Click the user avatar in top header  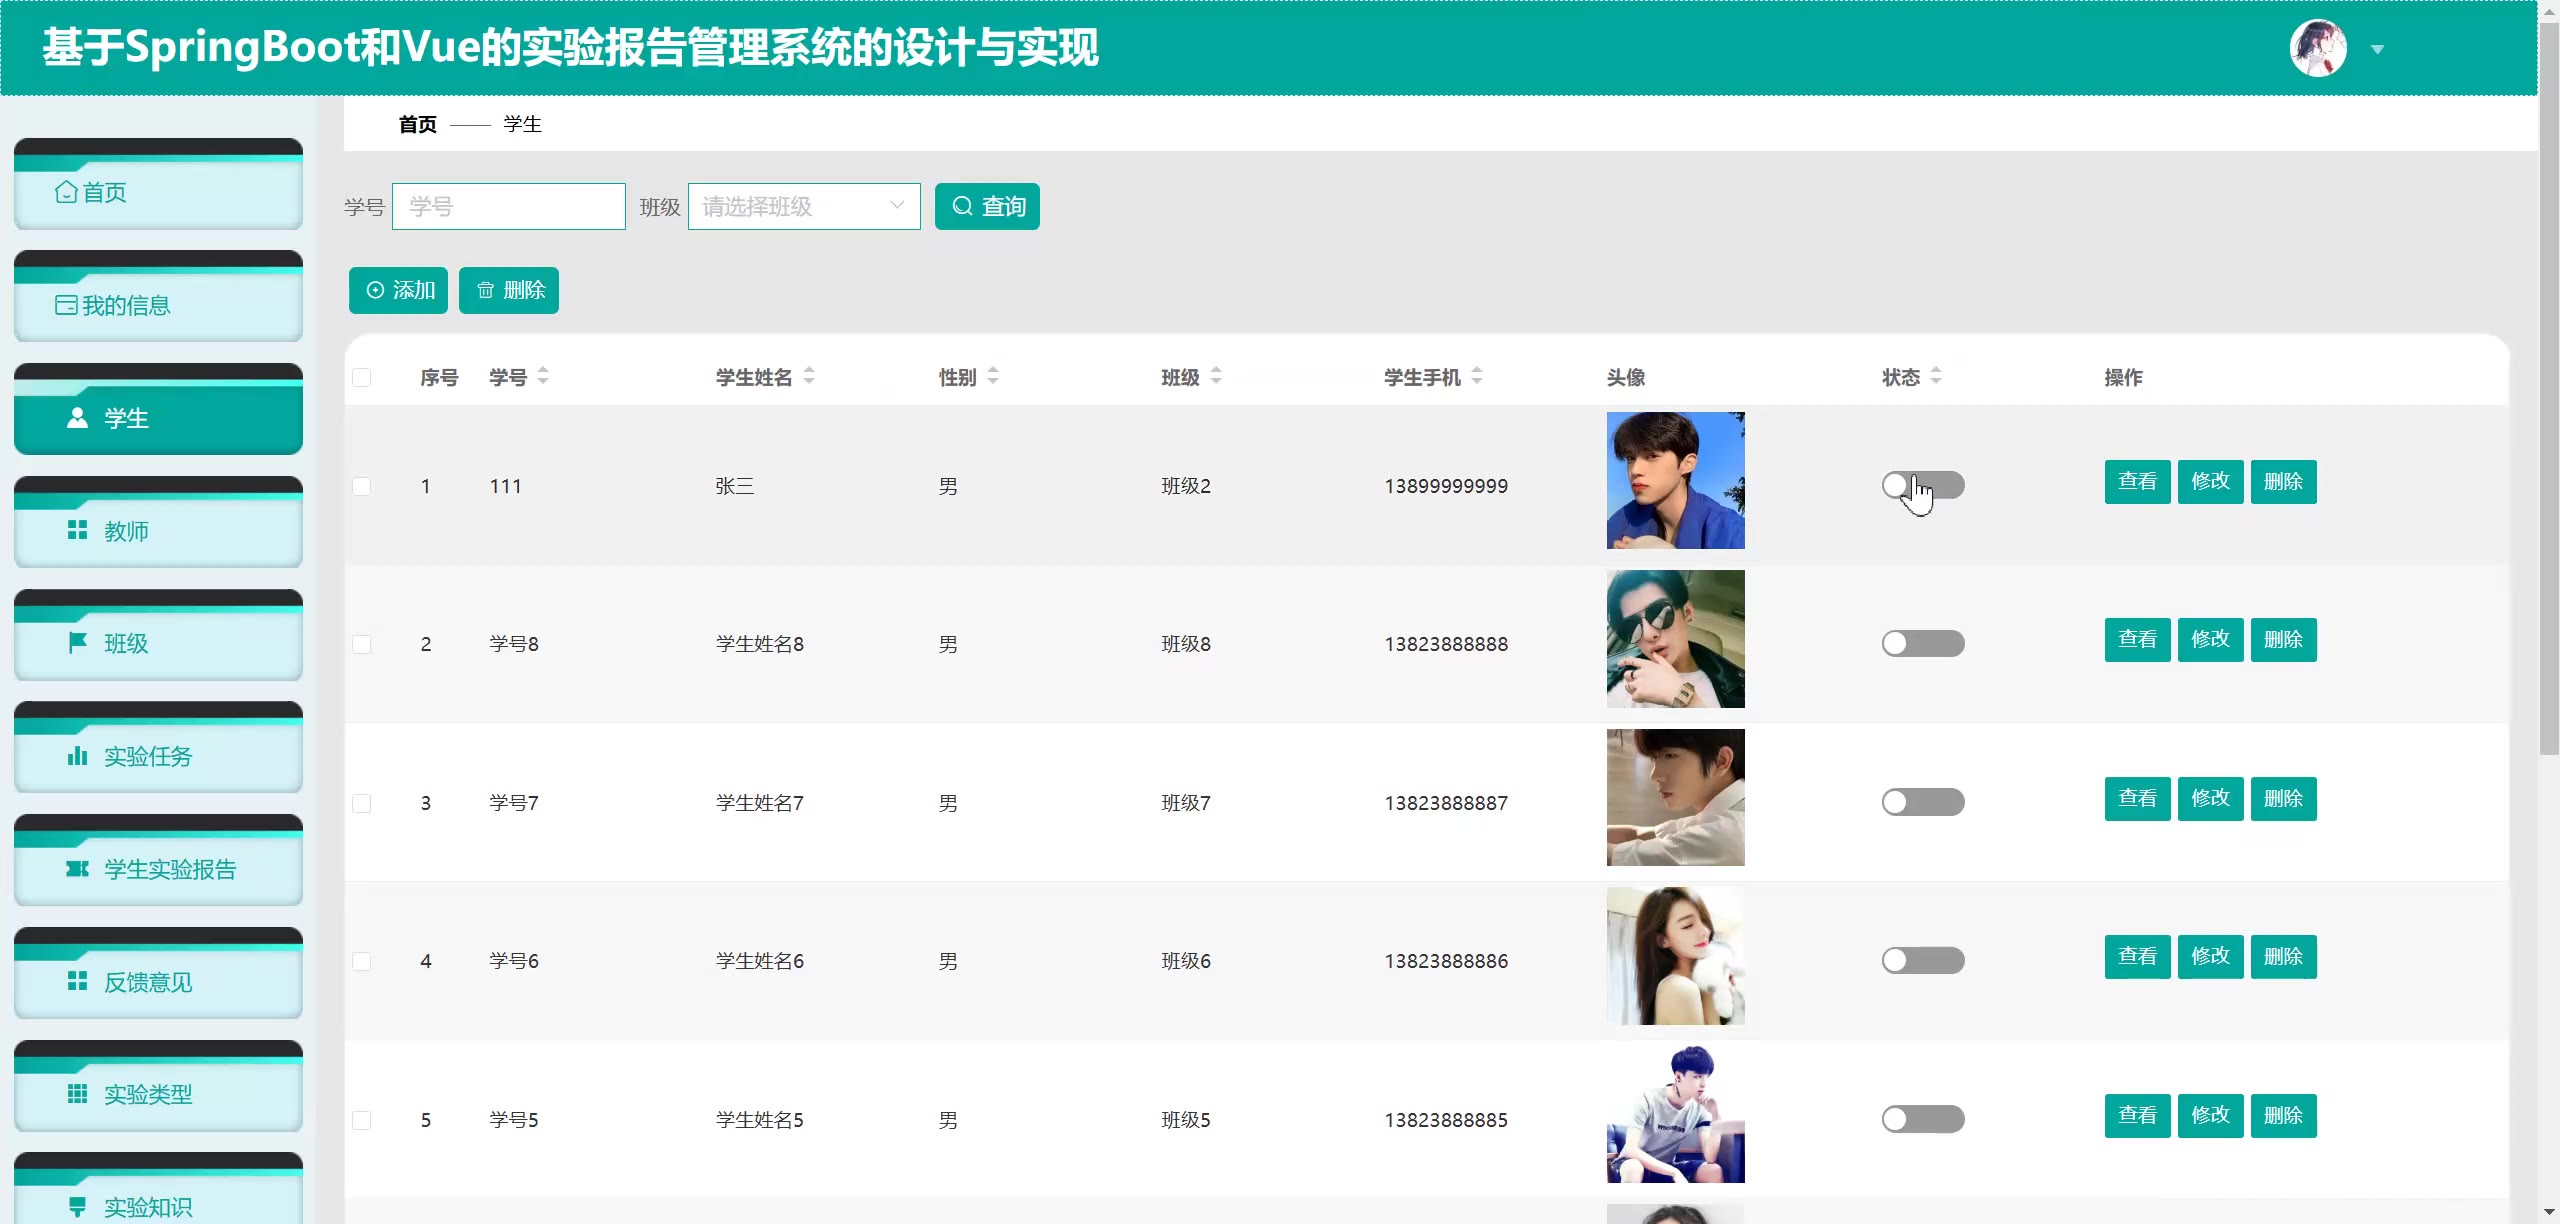coord(2317,48)
